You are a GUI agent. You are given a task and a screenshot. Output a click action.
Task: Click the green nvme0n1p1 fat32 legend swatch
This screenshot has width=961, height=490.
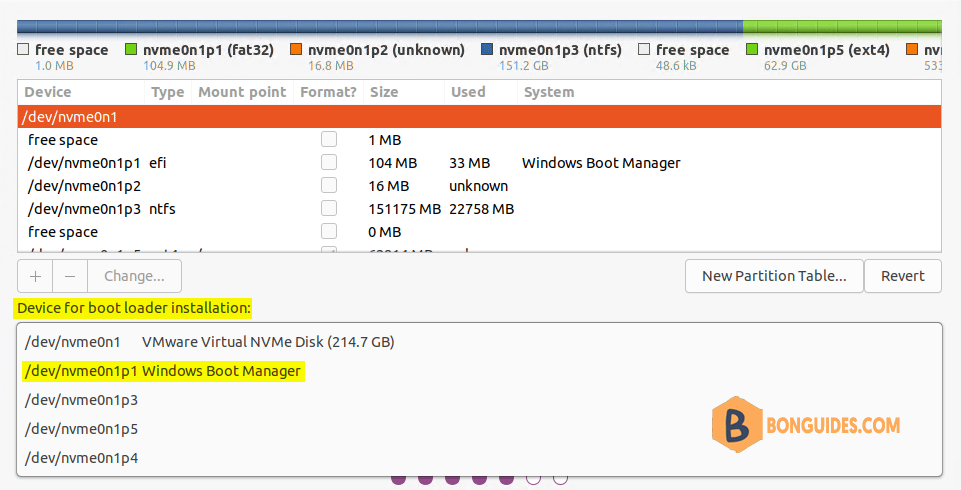click(131, 50)
